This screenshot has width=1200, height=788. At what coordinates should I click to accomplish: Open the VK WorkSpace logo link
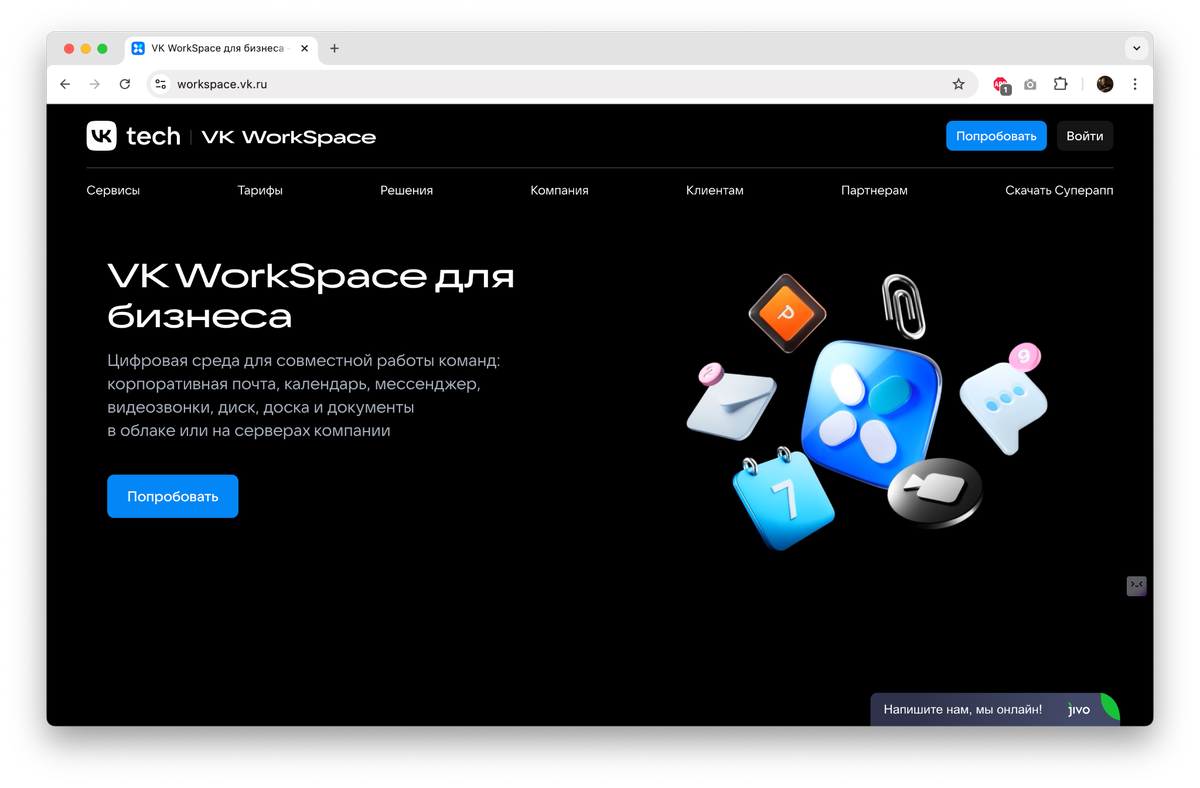pyautogui.click(x=289, y=137)
